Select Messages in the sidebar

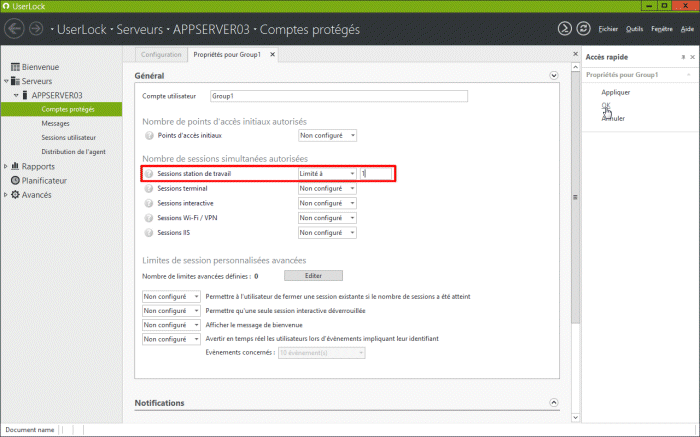55,124
